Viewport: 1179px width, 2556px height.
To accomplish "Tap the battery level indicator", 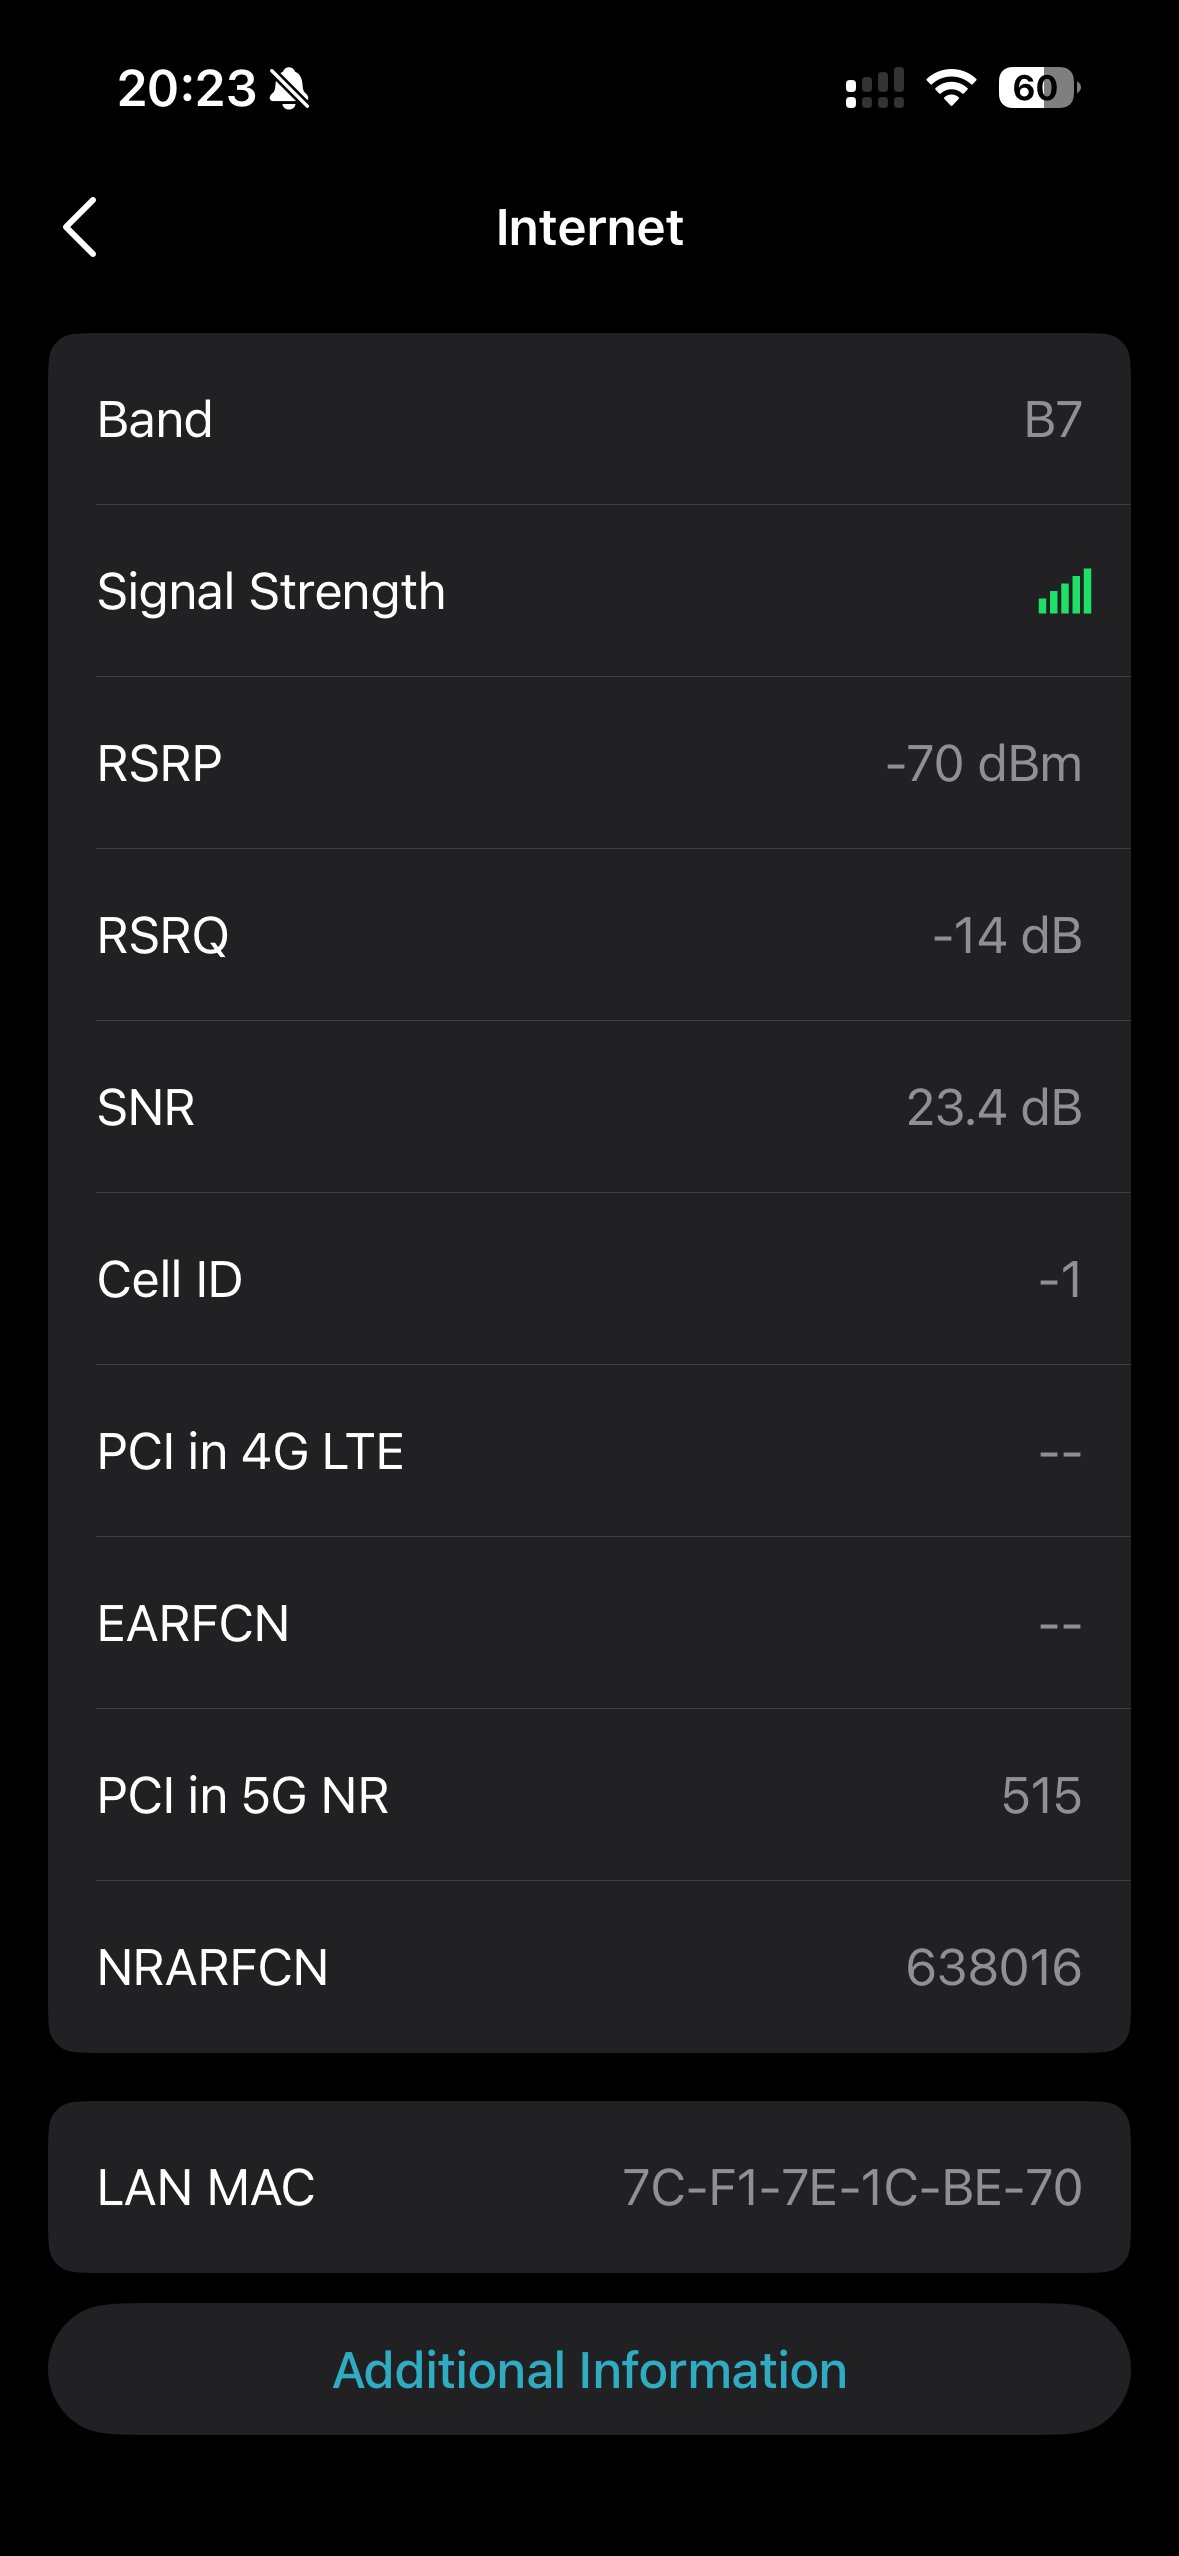I will pos(1038,88).
